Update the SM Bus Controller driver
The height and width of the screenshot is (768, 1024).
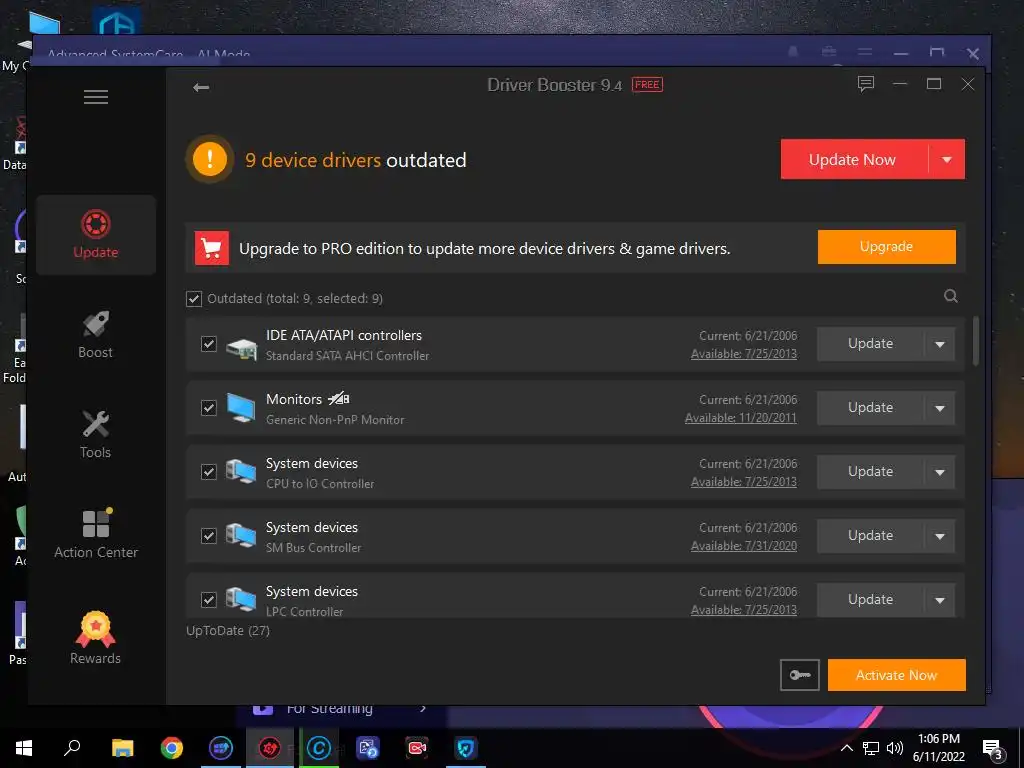tap(871, 536)
